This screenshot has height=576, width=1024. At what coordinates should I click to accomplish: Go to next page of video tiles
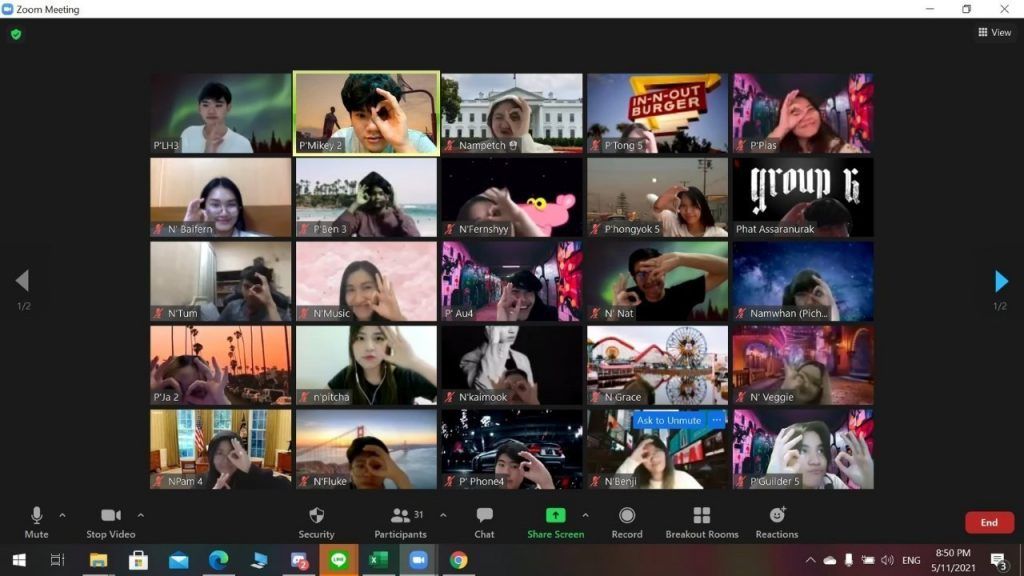[x=1001, y=281]
